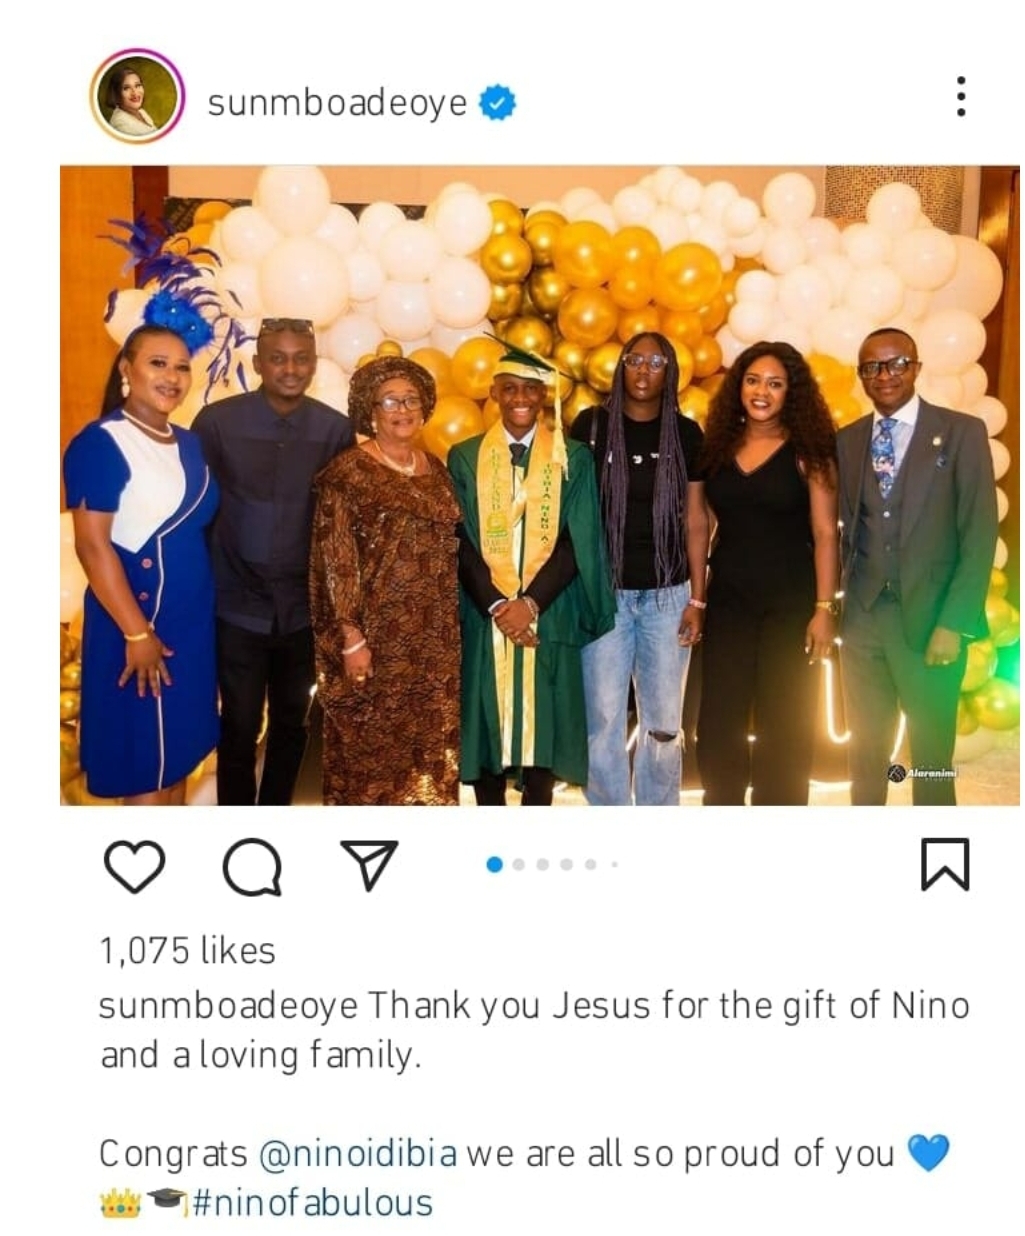
Task: Select the smallest last carousel dot
Action: click(x=614, y=864)
